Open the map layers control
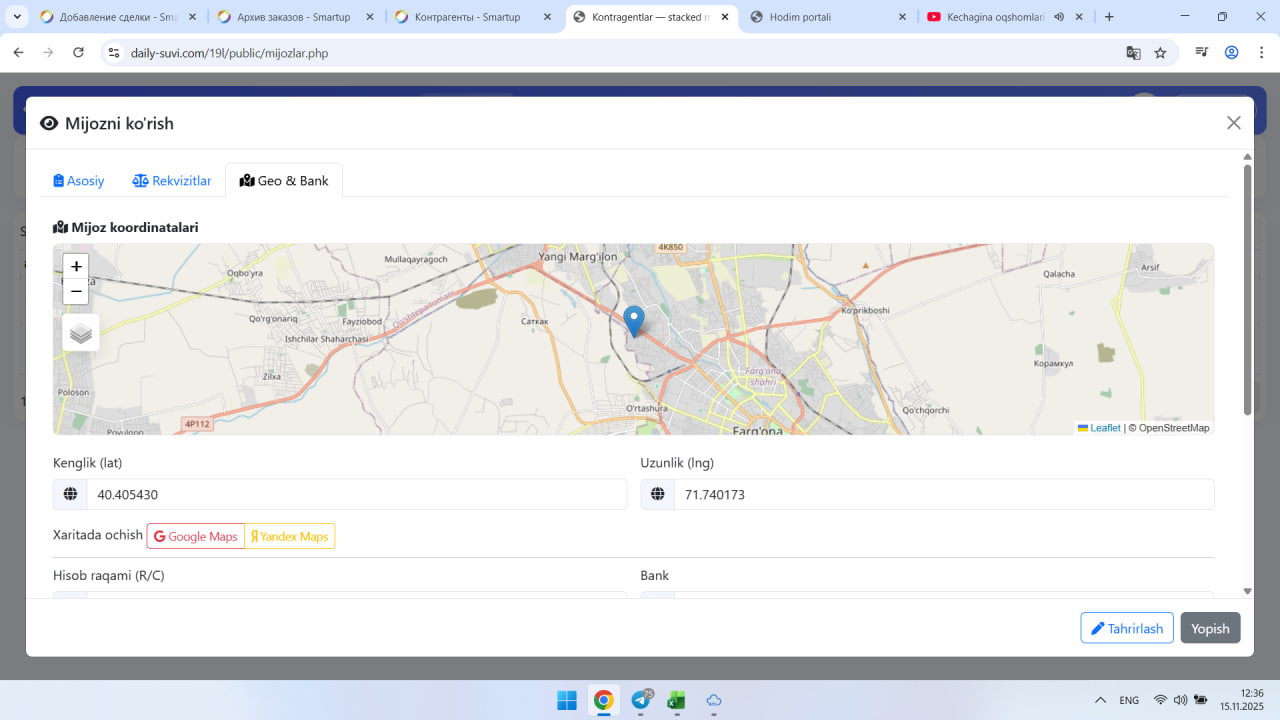The image size is (1280, 720). pyautogui.click(x=81, y=333)
